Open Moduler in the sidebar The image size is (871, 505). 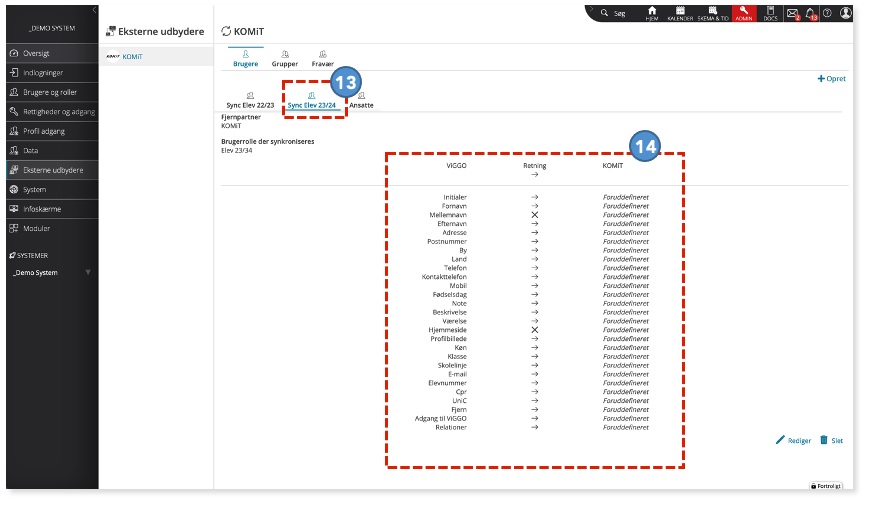[x=52, y=228]
